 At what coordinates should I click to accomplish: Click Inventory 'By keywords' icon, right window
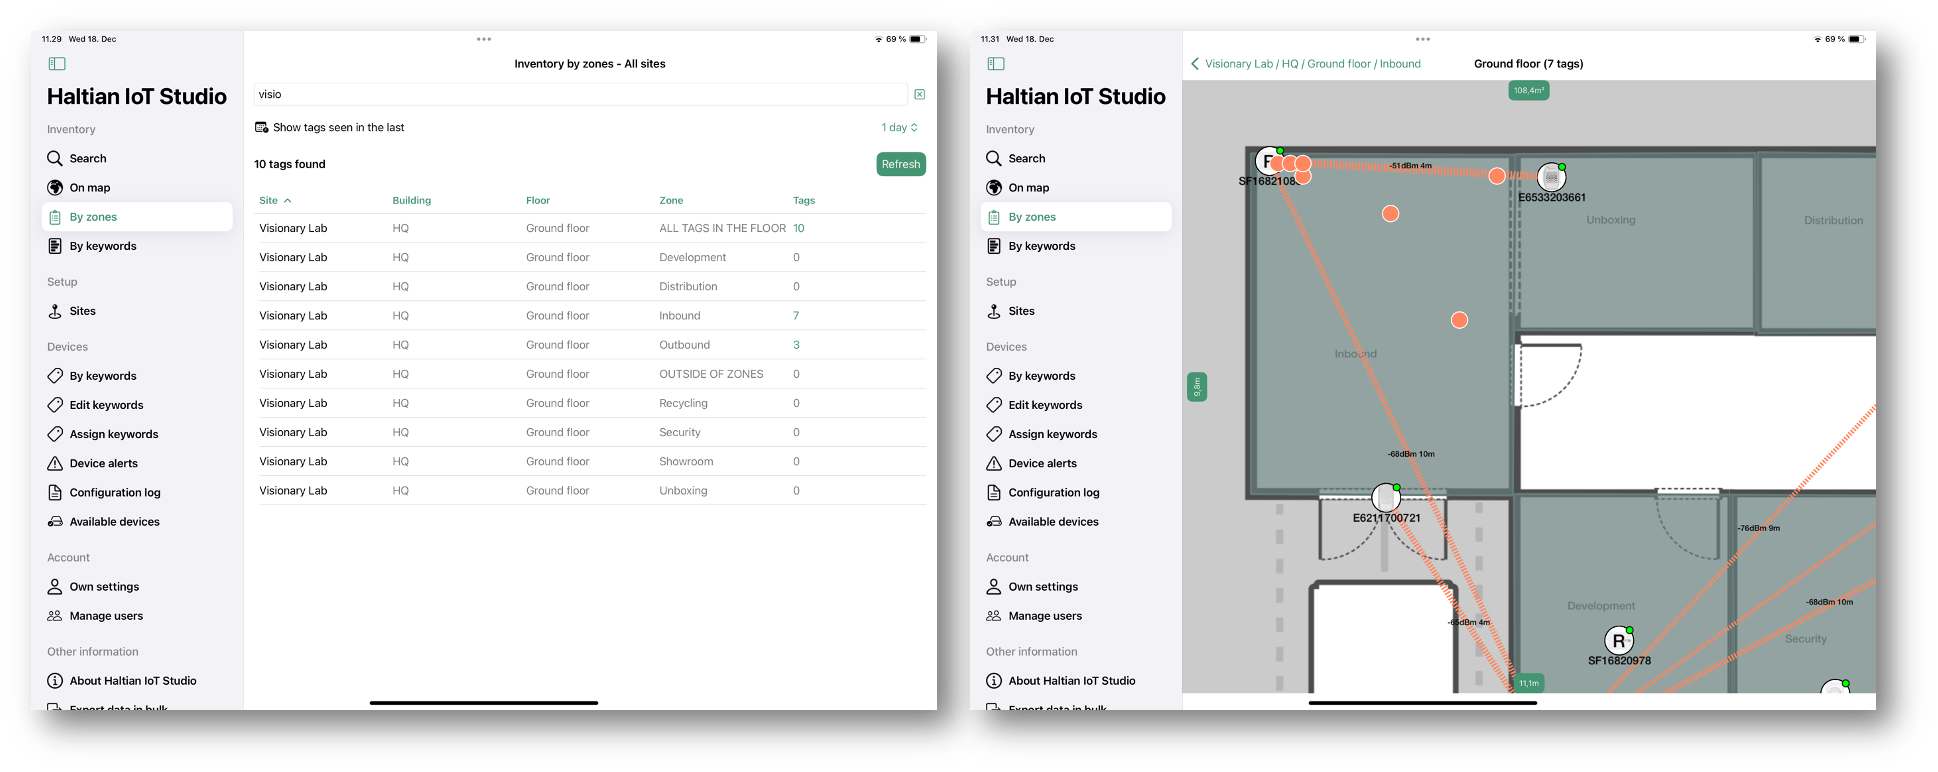[x=994, y=246]
